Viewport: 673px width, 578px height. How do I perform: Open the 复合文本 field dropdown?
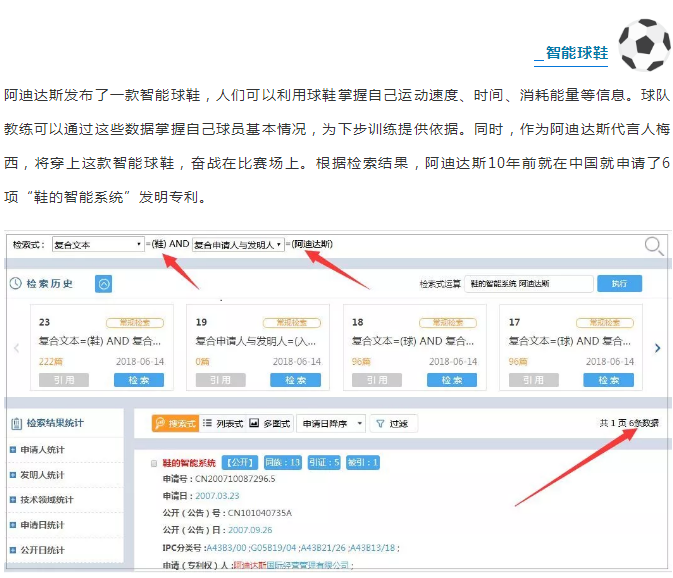pyautogui.click(x=98, y=245)
